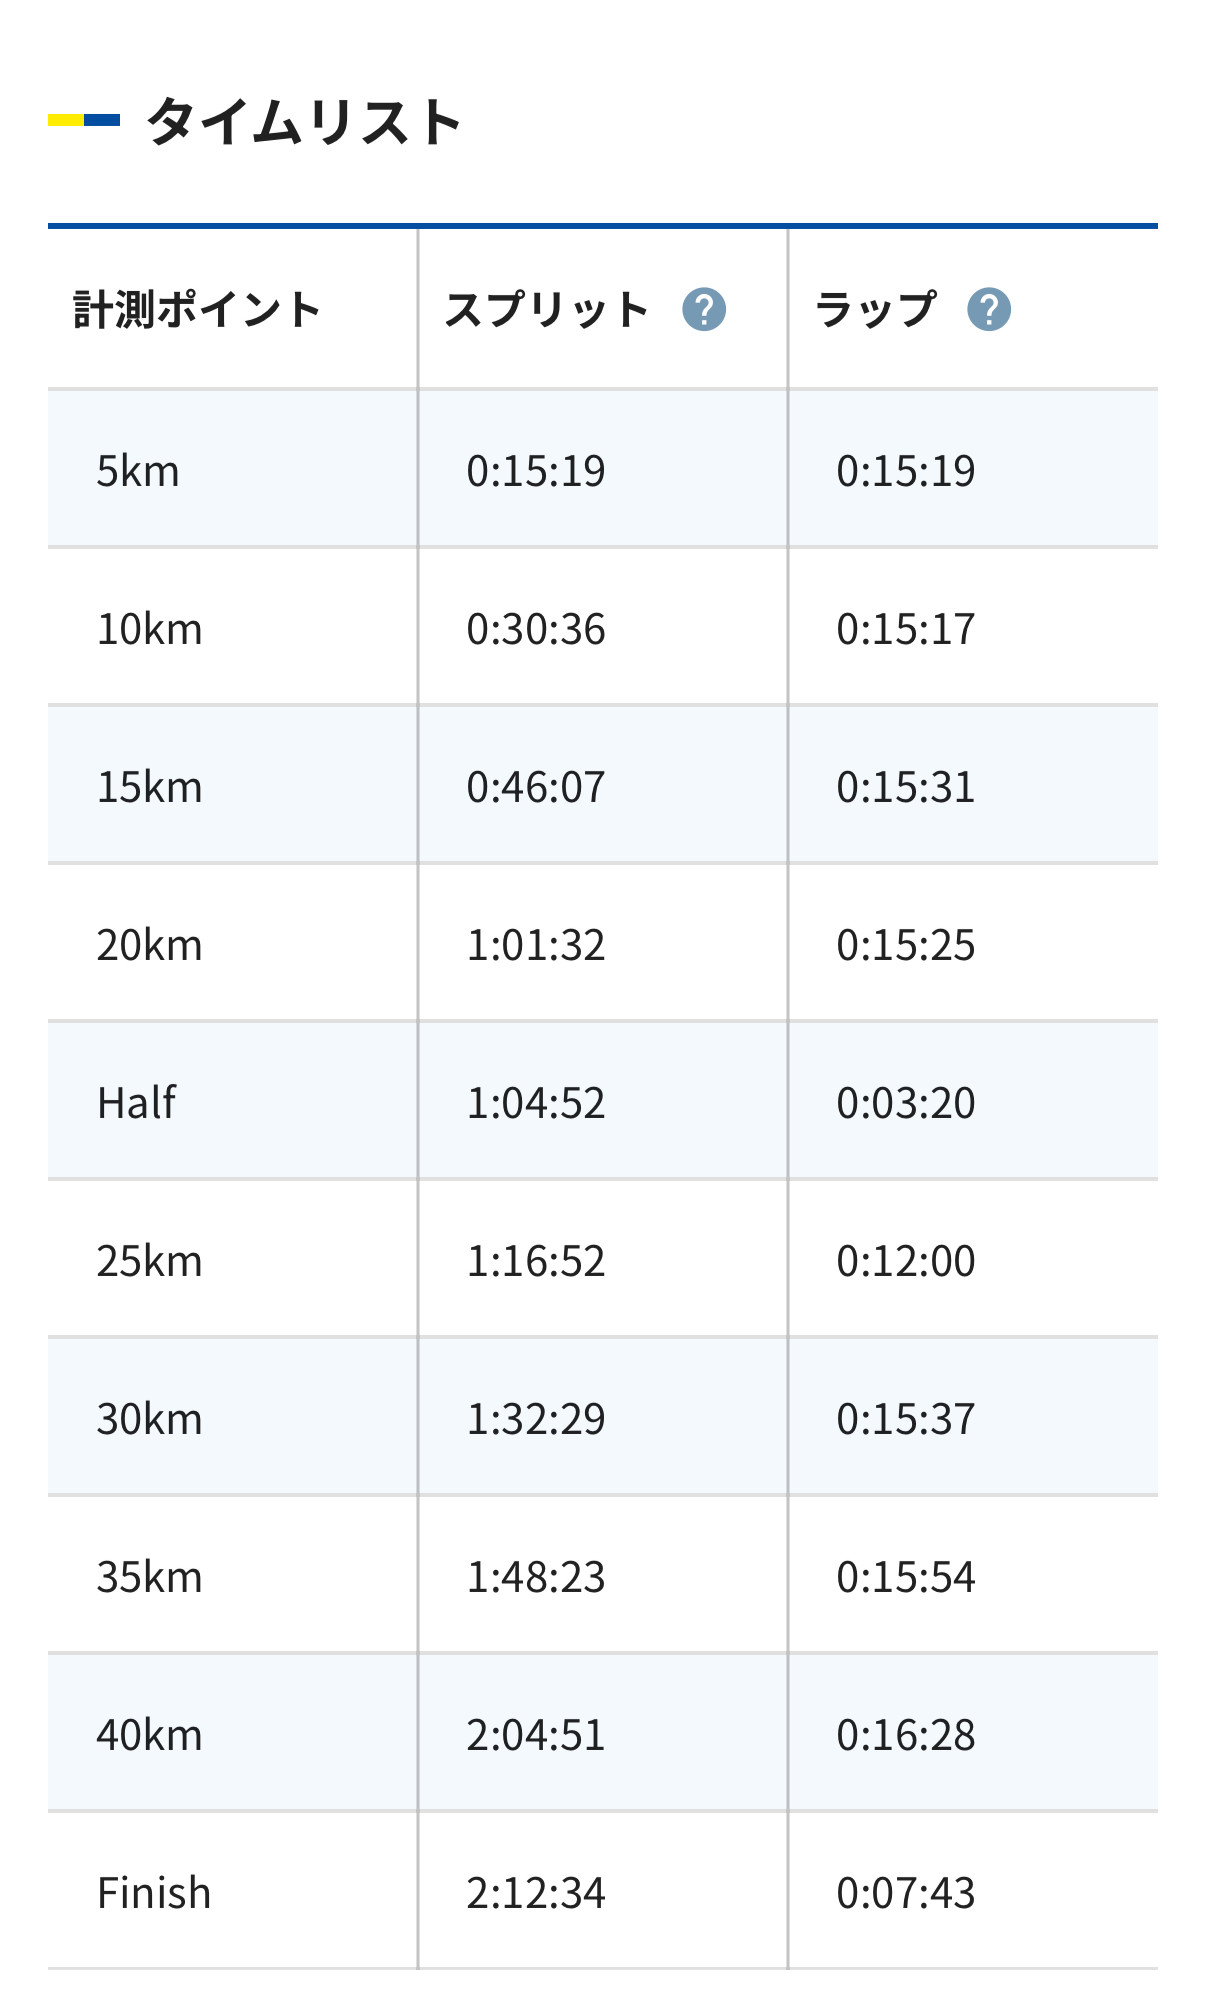Image resolution: width=1206 pixels, height=1997 pixels.
Task: Select the 25km row label
Action: coord(149,1261)
